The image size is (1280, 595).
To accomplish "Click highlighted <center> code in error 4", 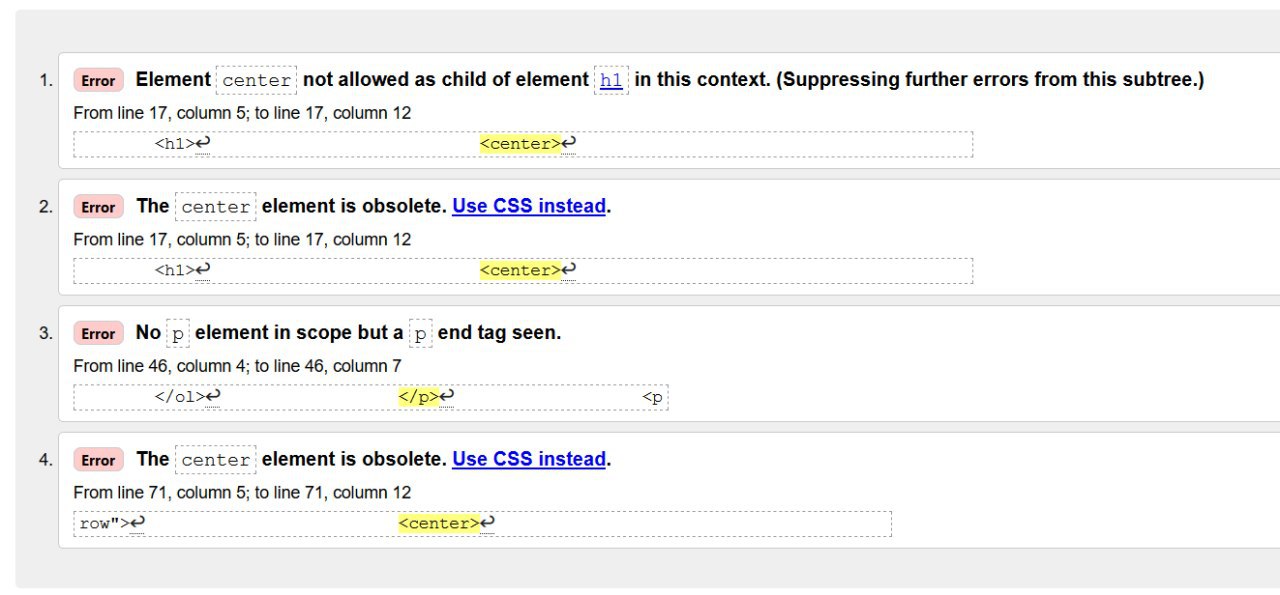I will pyautogui.click(x=439, y=523).
